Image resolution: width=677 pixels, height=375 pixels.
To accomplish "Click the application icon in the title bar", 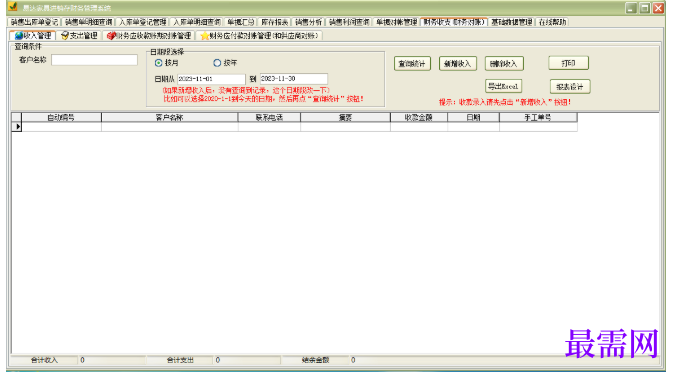I will click(x=13, y=7).
